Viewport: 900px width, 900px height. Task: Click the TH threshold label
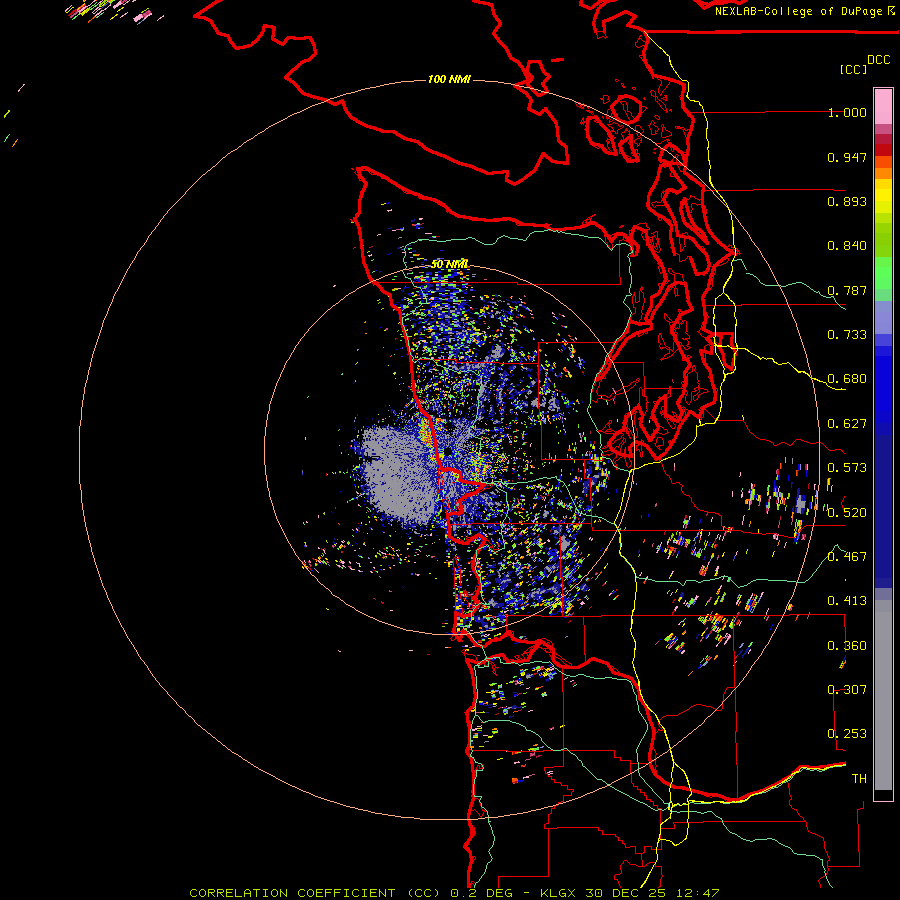[859, 779]
